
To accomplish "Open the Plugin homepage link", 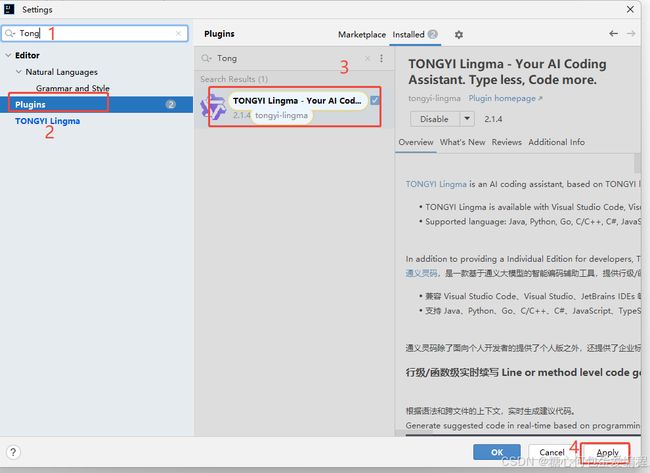I will pos(505,98).
